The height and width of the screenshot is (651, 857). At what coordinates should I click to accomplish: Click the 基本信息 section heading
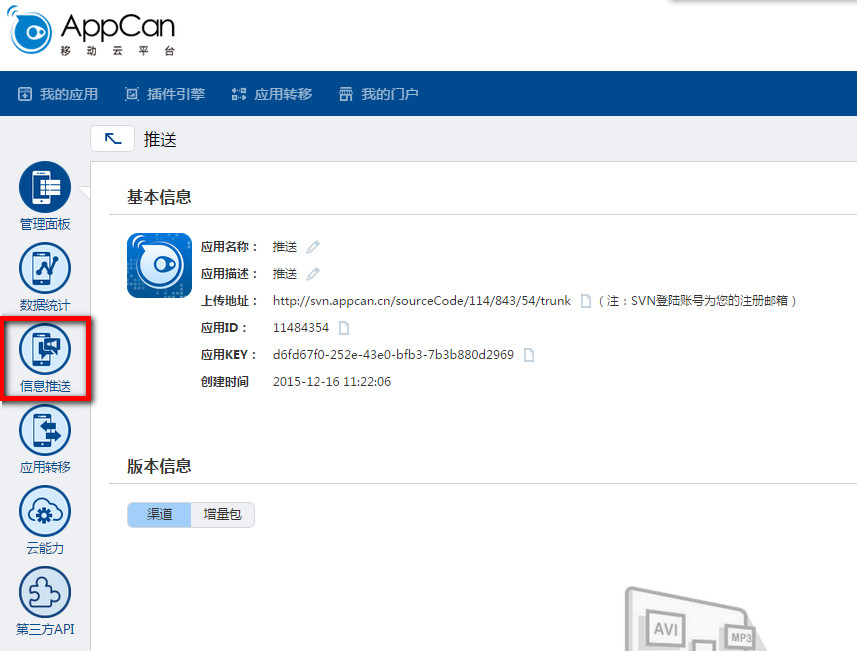pyautogui.click(x=159, y=197)
